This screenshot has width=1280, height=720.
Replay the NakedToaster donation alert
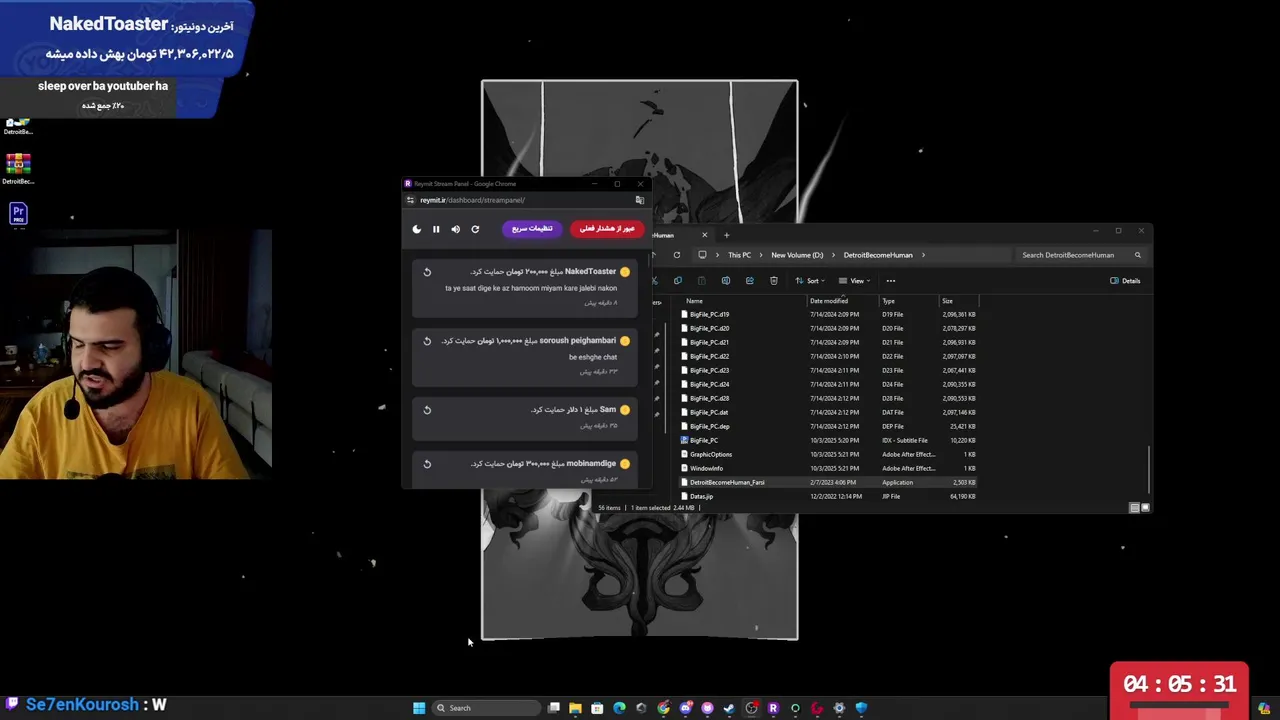click(x=427, y=272)
